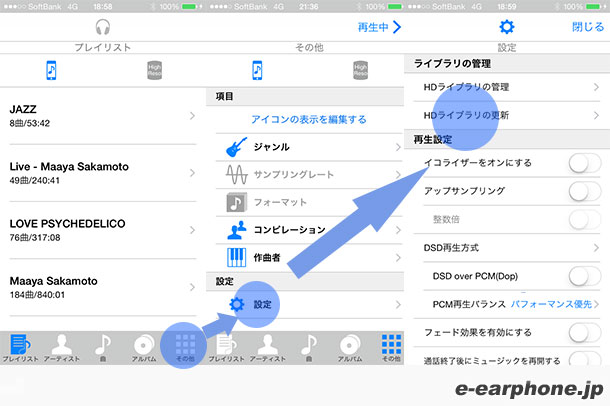Open JAZZ playlist chevron
This screenshot has width=610, height=406.
[x=192, y=116]
